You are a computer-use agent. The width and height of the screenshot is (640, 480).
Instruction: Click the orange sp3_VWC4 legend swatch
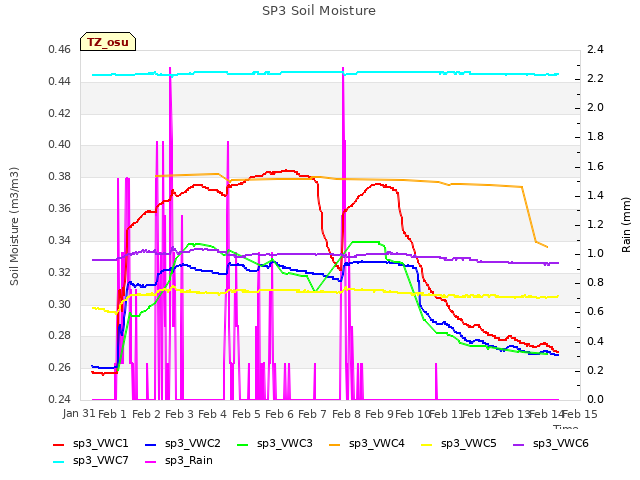point(335,444)
